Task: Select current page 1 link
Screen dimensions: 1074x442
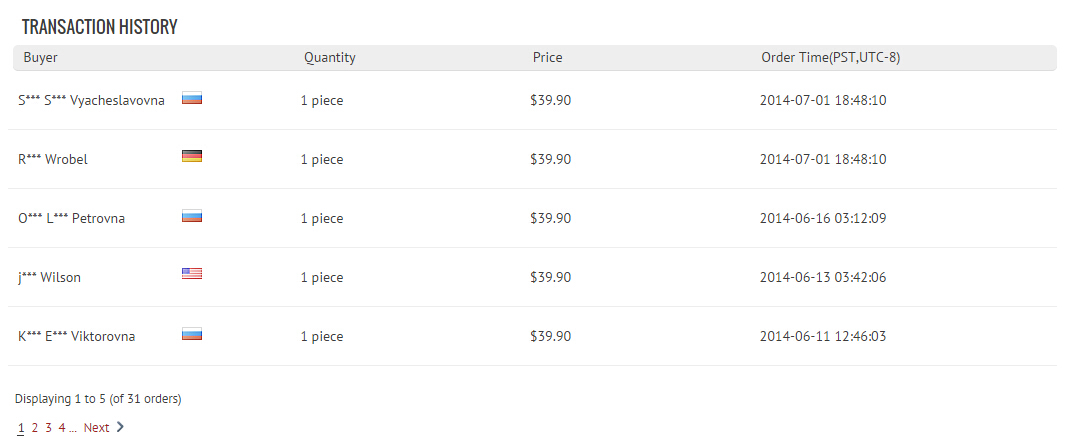Action: coord(21,428)
